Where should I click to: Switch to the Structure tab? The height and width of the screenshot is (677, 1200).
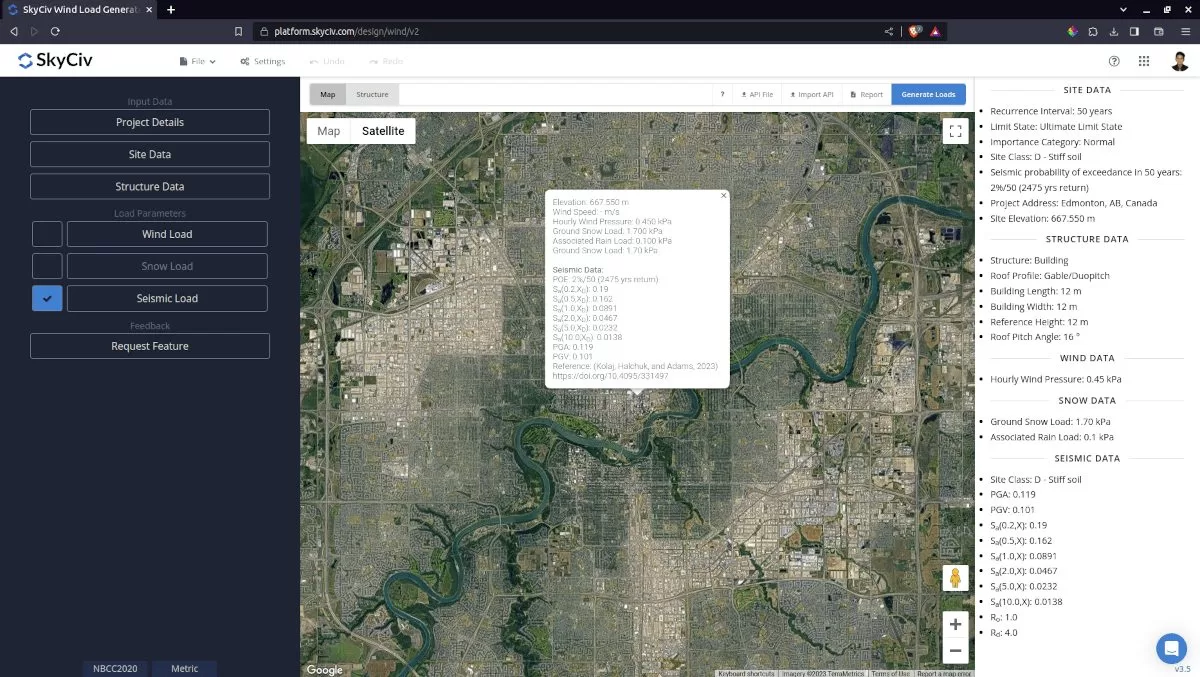click(x=372, y=95)
